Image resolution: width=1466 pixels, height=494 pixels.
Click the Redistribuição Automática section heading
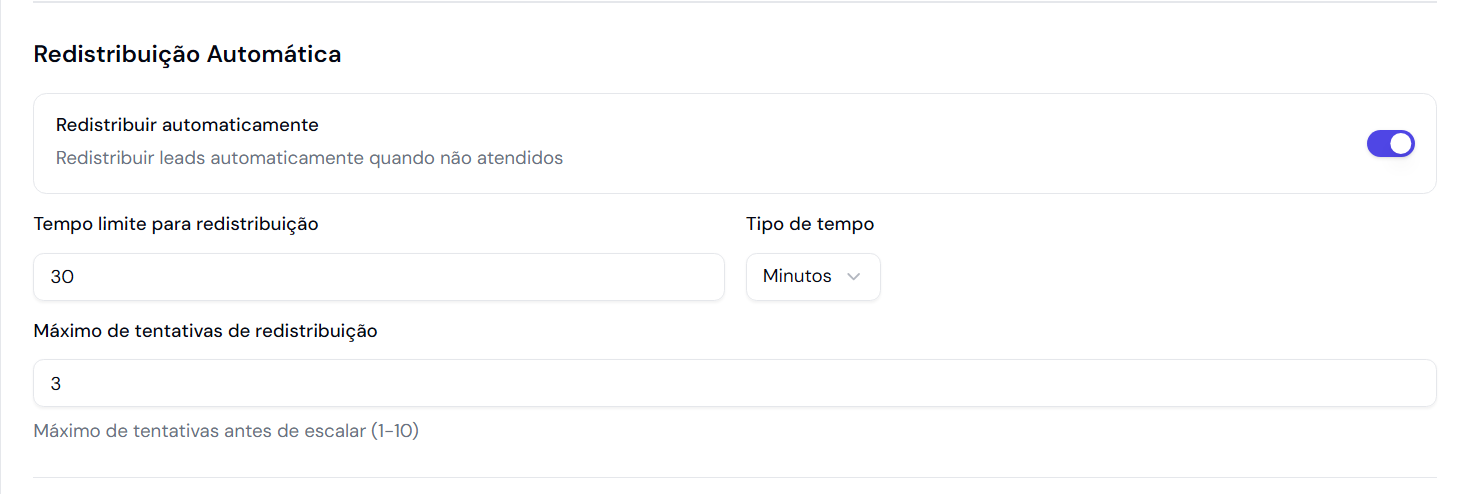click(x=187, y=54)
